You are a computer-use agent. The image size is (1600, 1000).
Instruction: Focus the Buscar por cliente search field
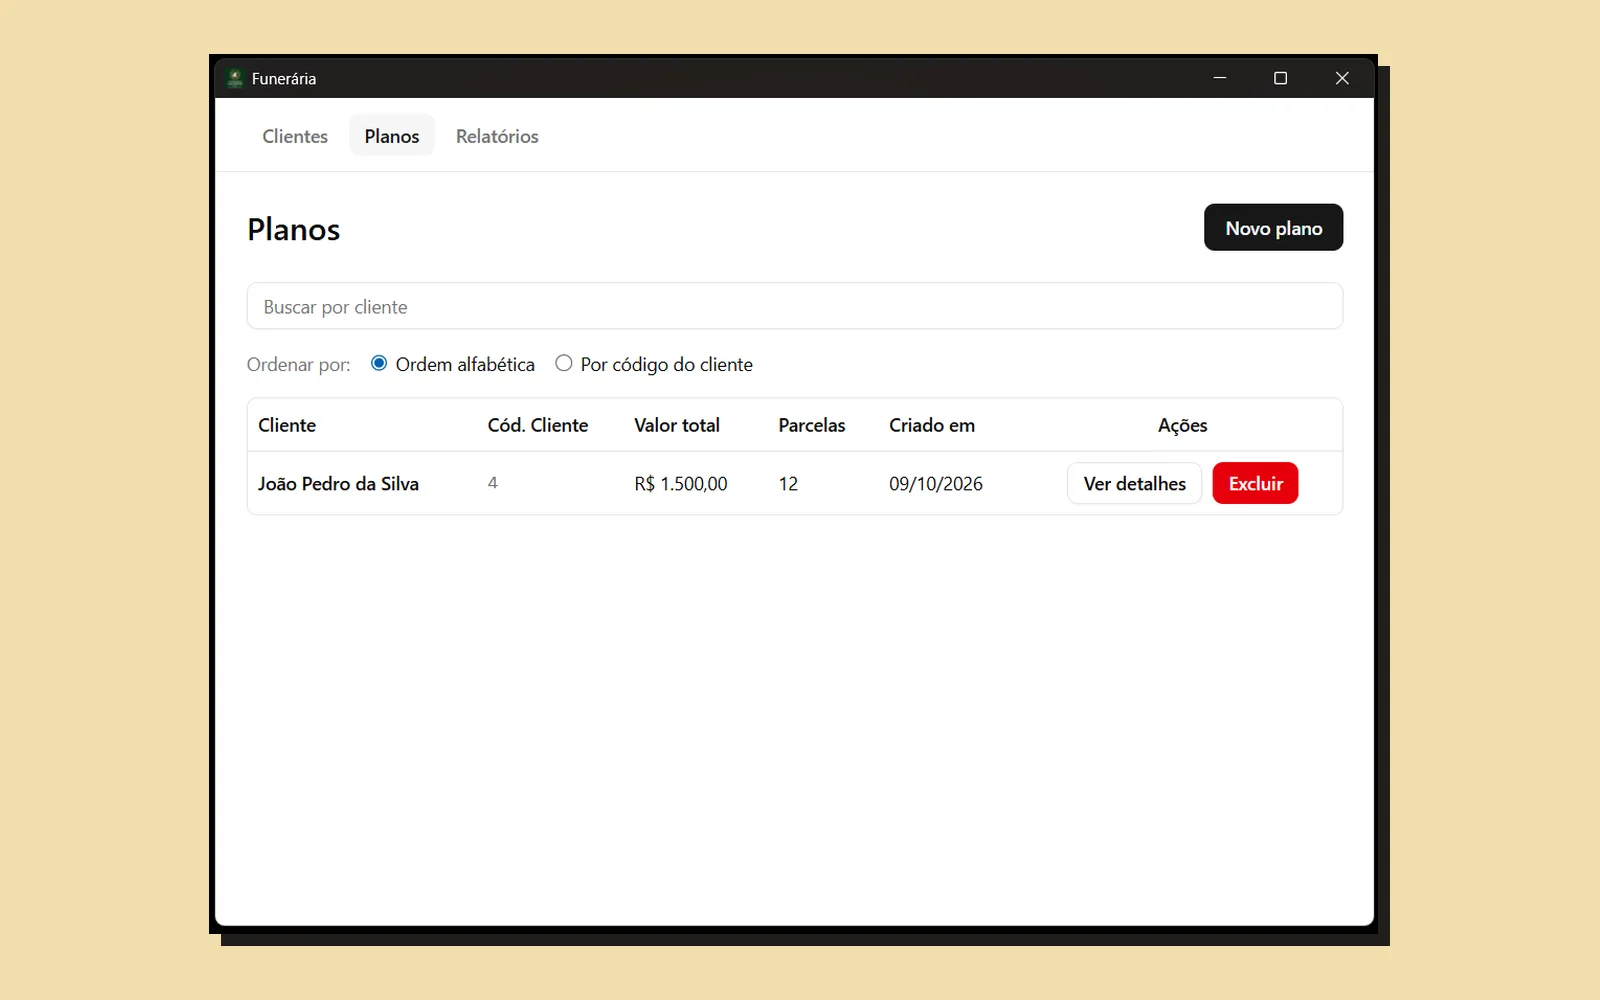click(x=795, y=306)
